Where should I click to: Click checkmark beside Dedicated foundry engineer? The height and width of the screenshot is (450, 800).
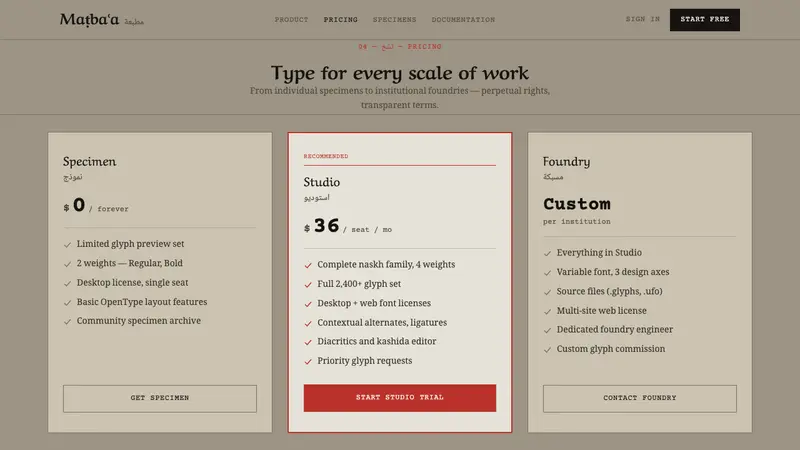click(547, 331)
